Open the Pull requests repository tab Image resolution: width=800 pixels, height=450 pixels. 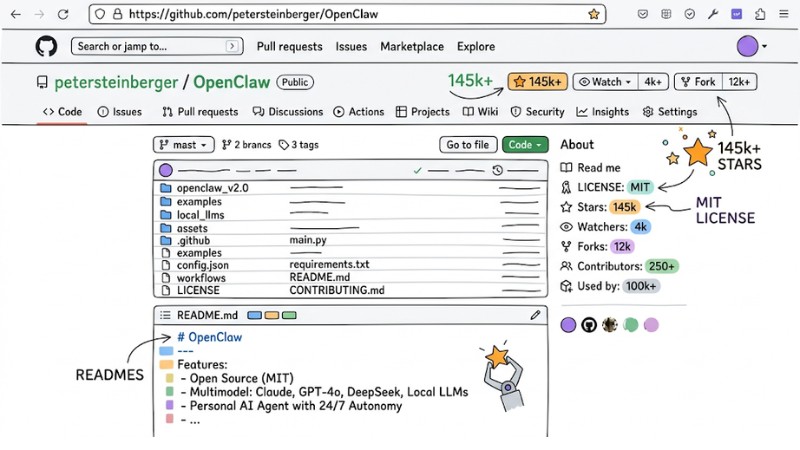pyautogui.click(x=199, y=112)
